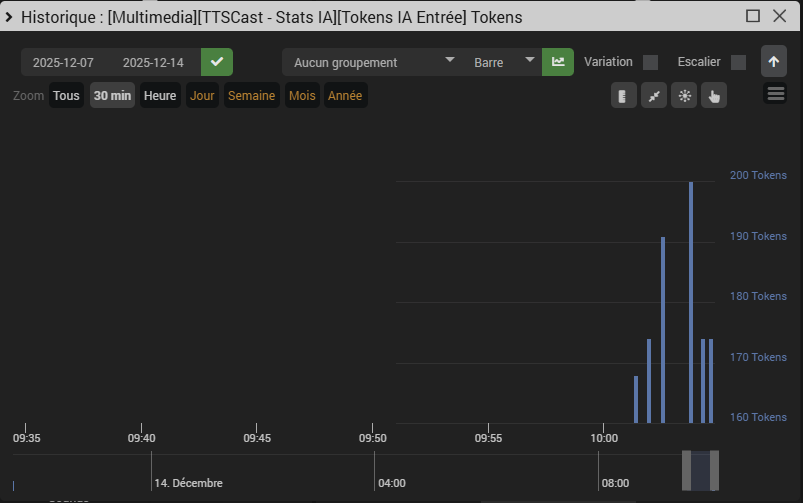The width and height of the screenshot is (803, 503).
Task: Set zoom range to 'Semaine'
Action: coord(251,96)
